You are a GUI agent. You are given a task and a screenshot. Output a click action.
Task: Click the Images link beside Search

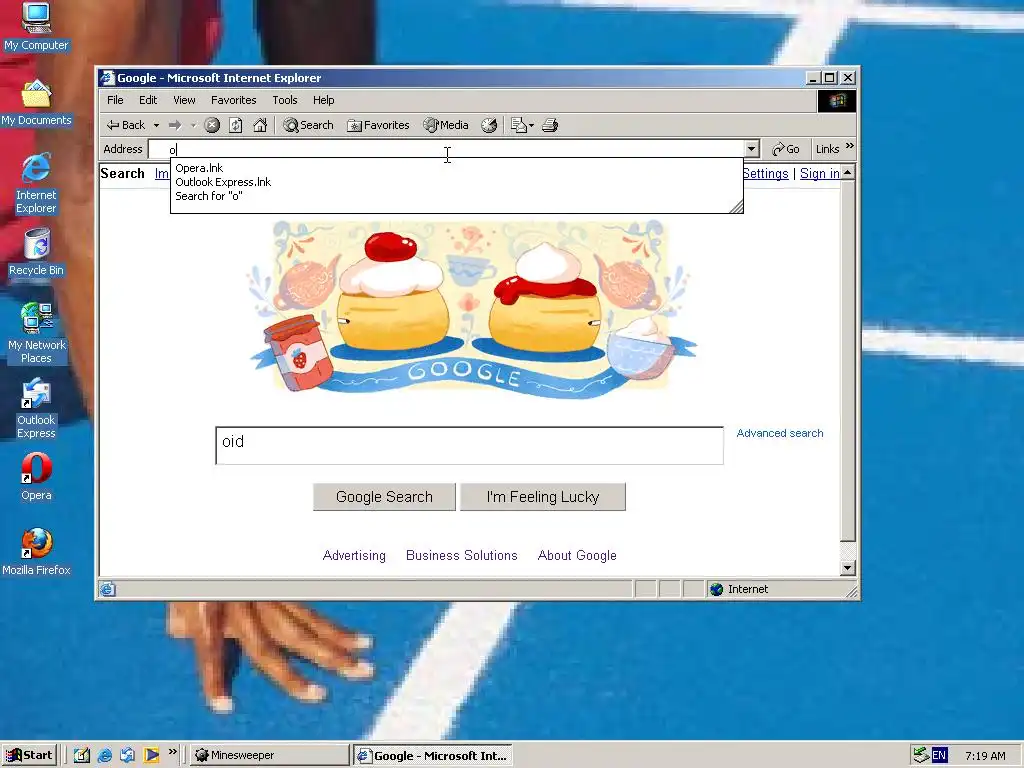coord(162,173)
